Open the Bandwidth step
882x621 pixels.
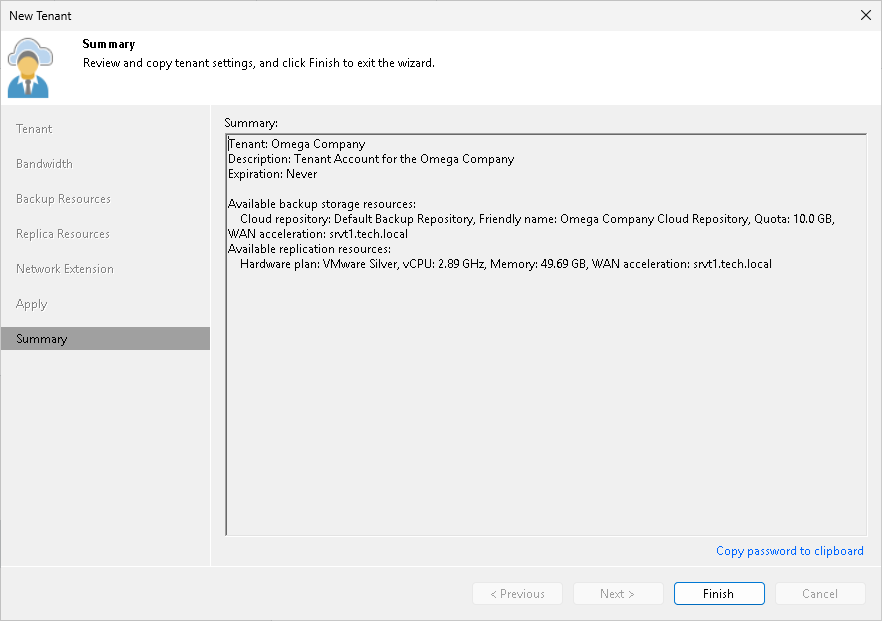pyautogui.click(x=44, y=163)
